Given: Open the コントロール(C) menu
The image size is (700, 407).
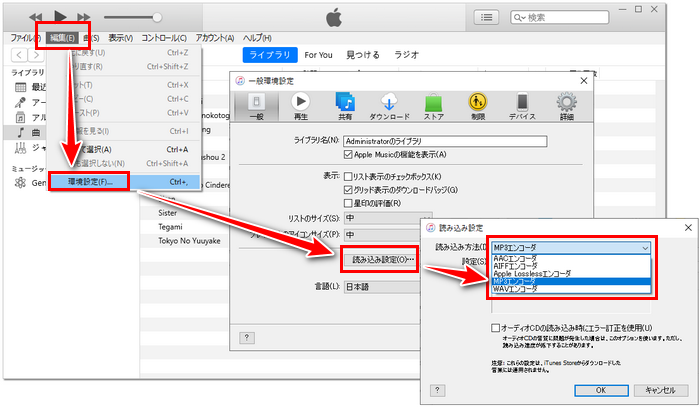Looking at the screenshot, I should [x=164, y=38].
